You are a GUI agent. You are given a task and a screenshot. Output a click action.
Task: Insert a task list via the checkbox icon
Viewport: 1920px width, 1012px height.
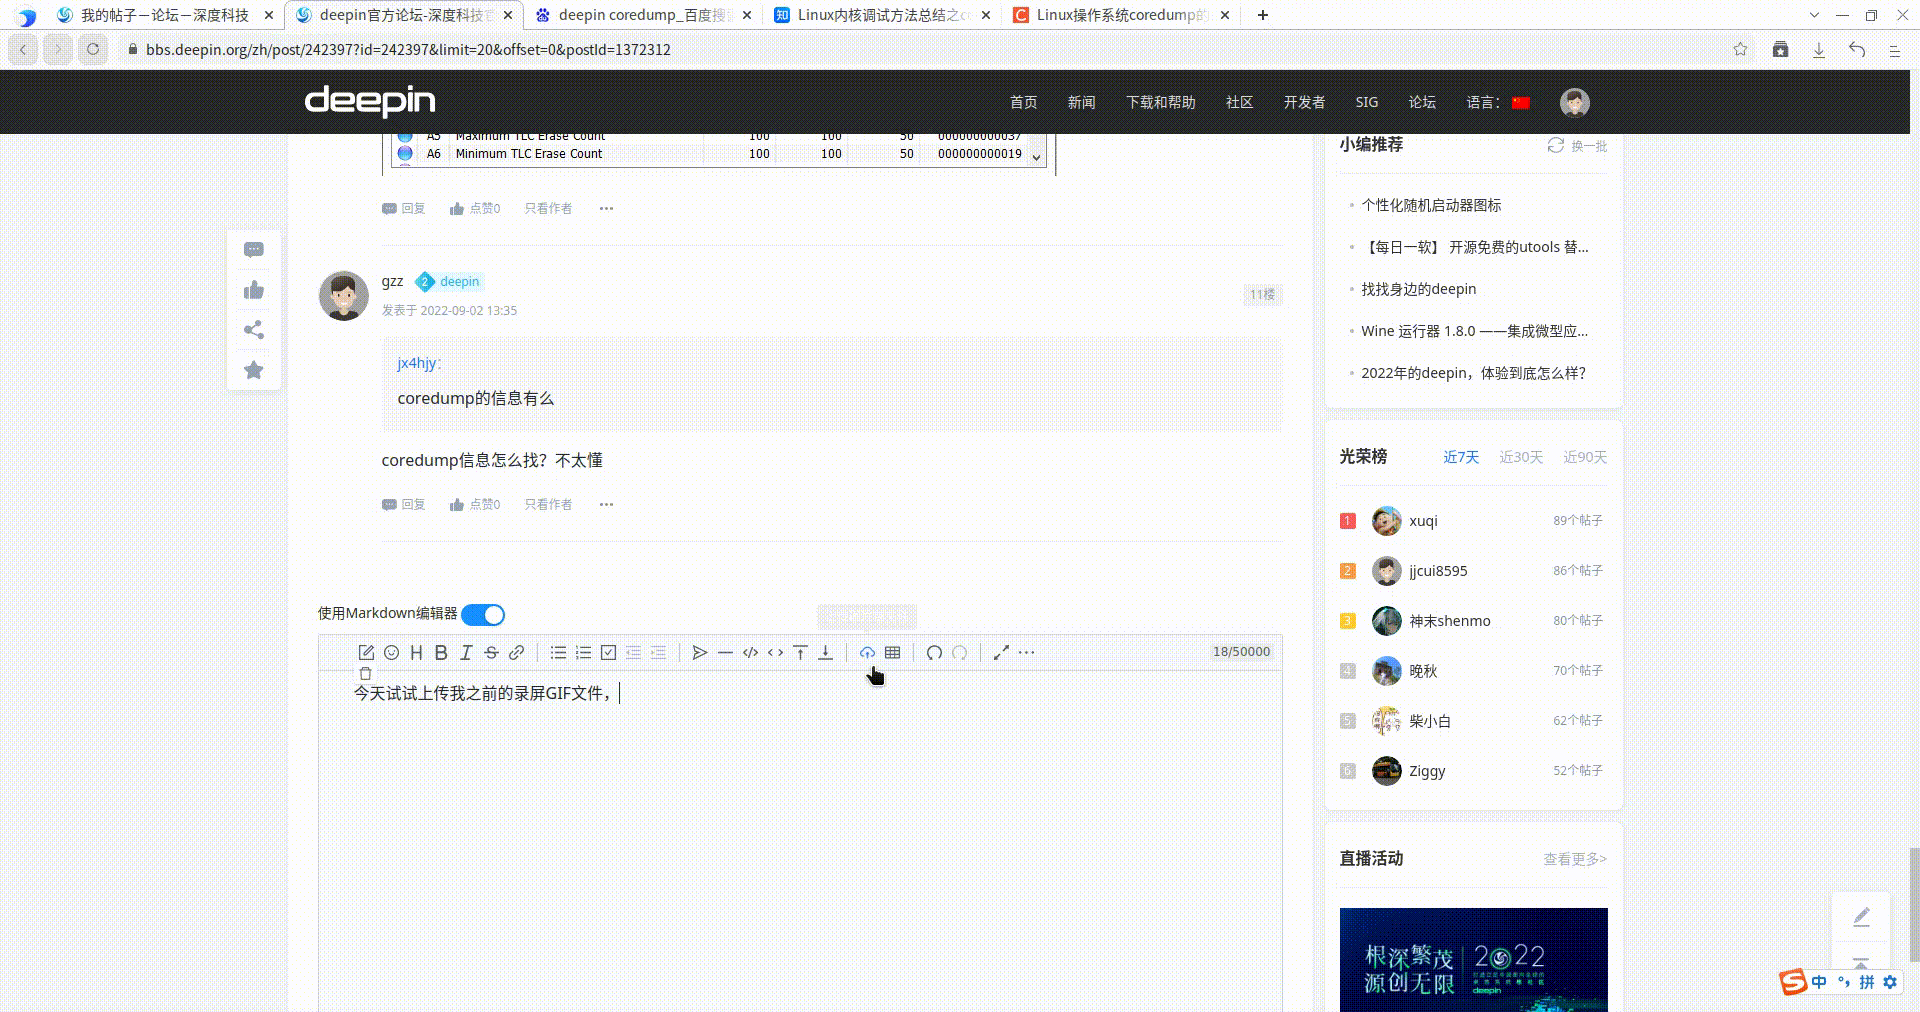tap(608, 652)
